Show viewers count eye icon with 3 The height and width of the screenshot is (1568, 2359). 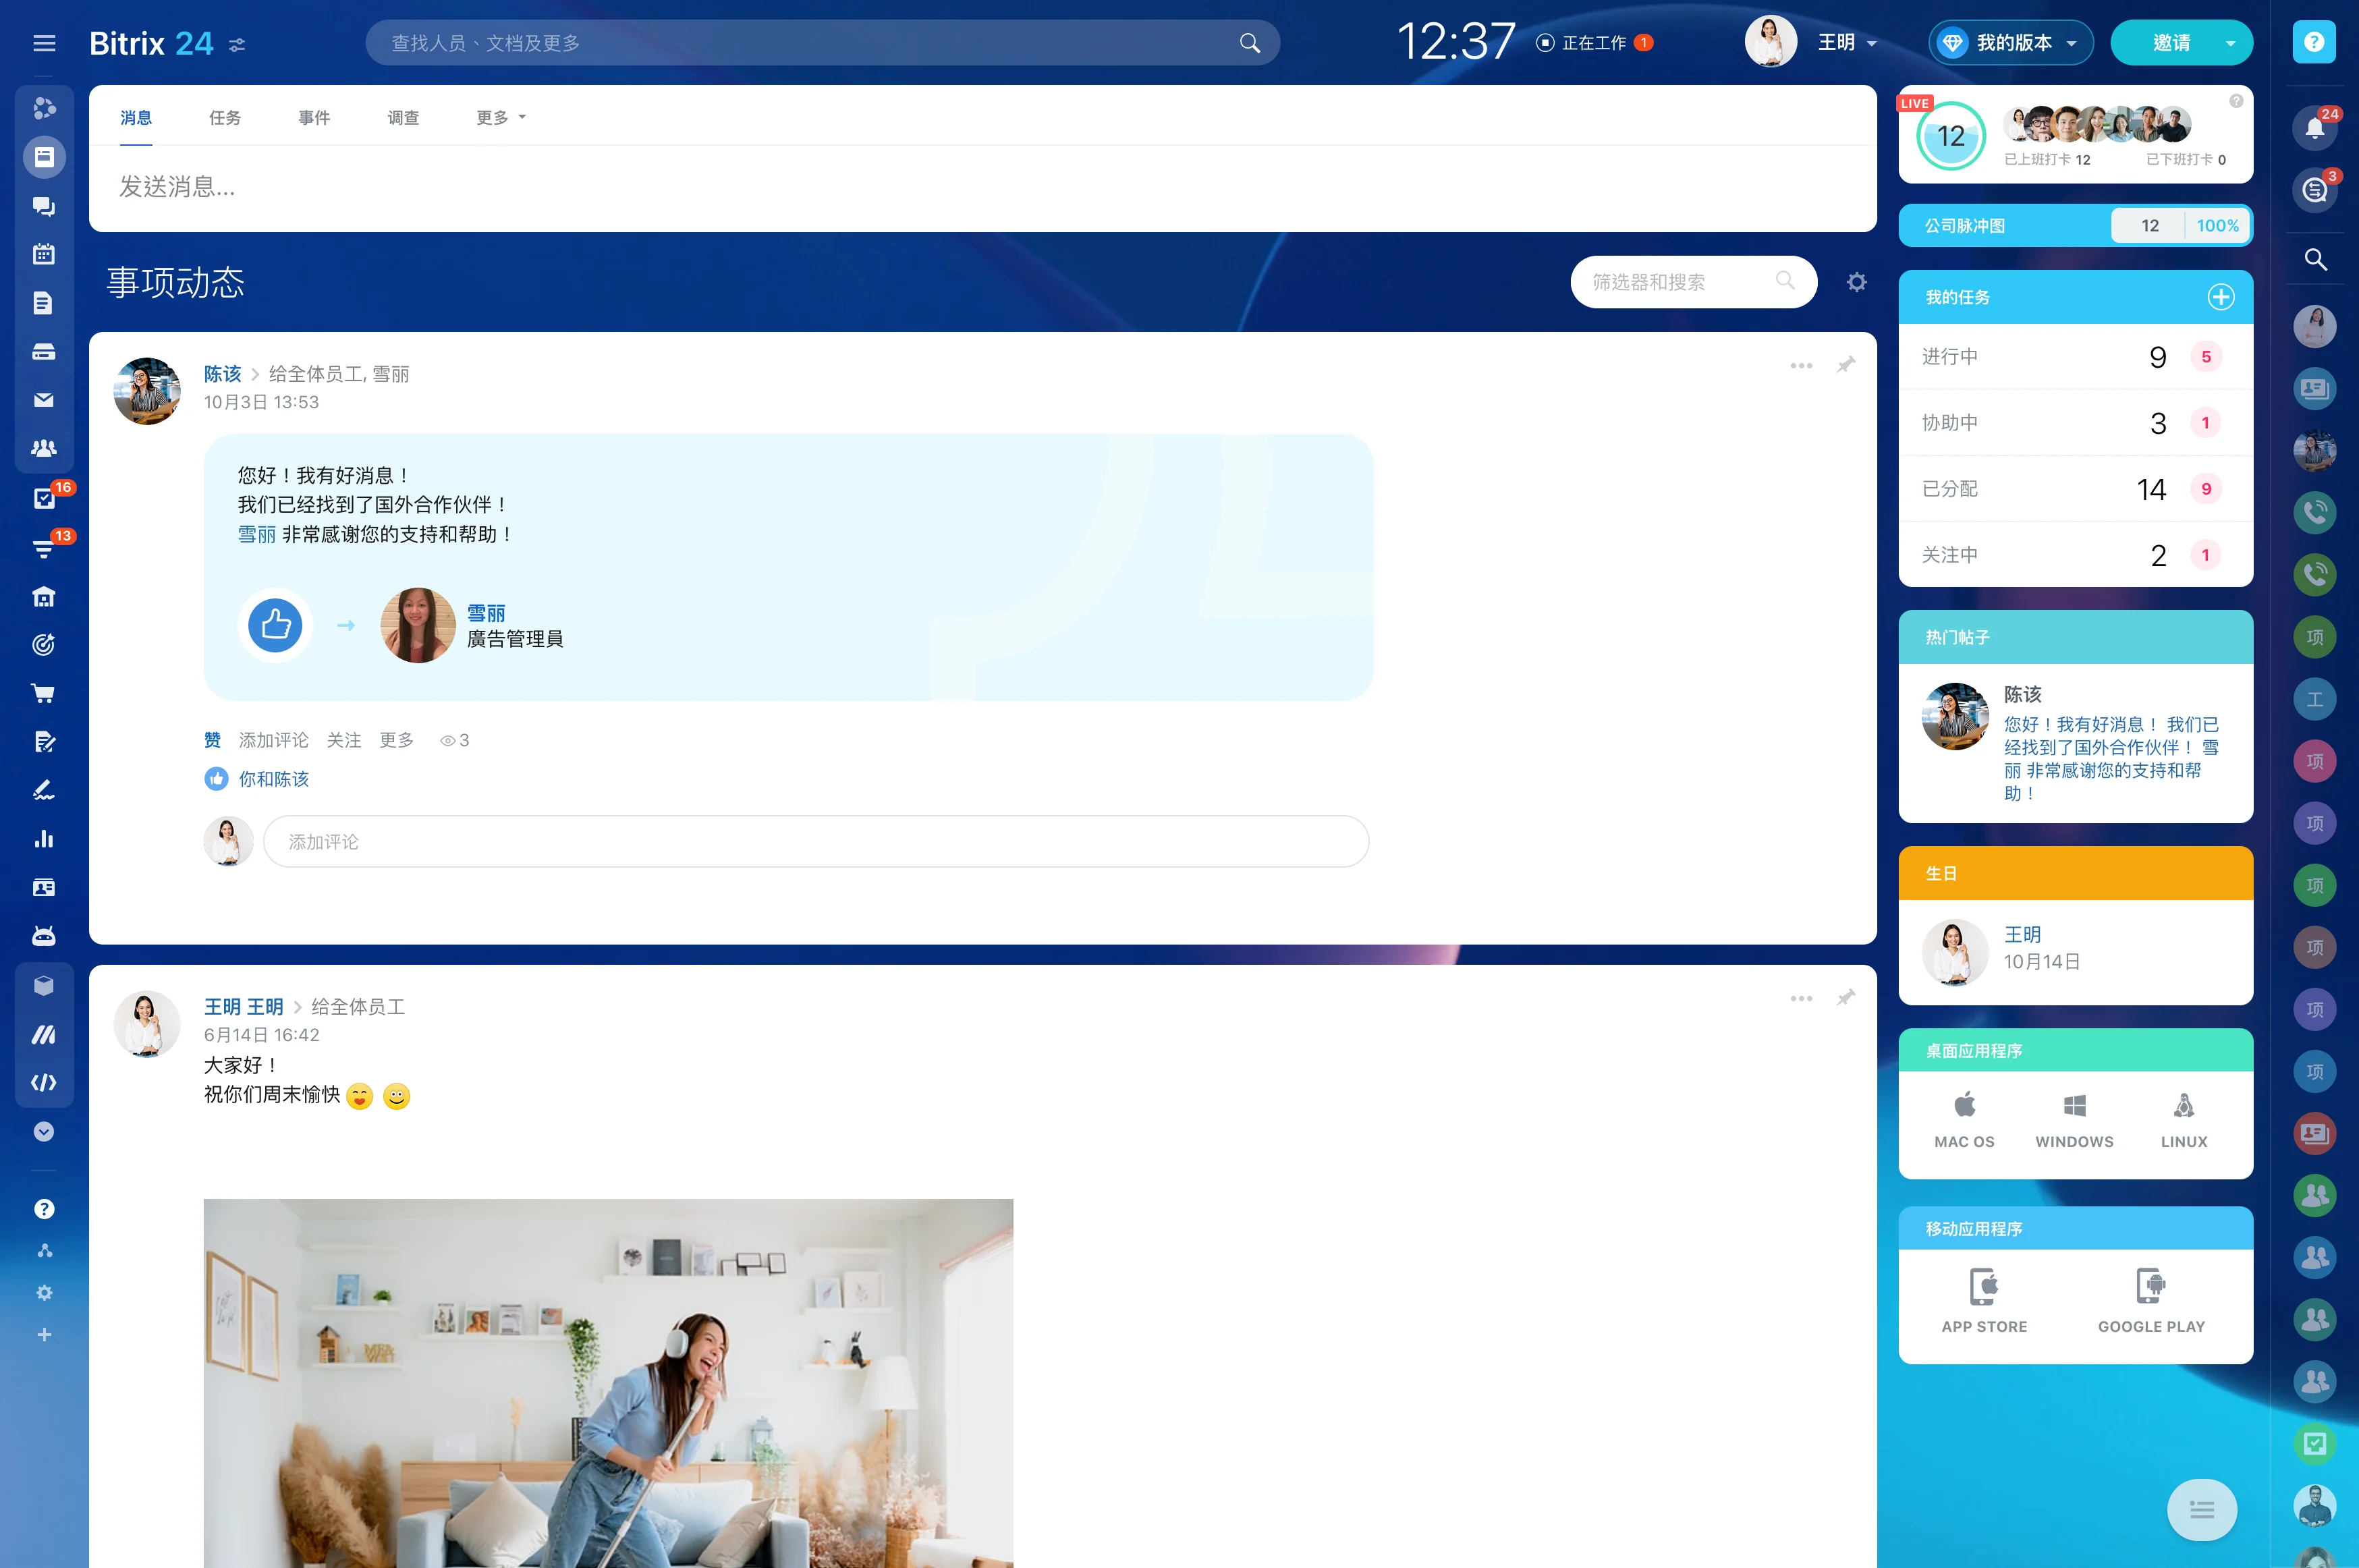click(x=454, y=740)
